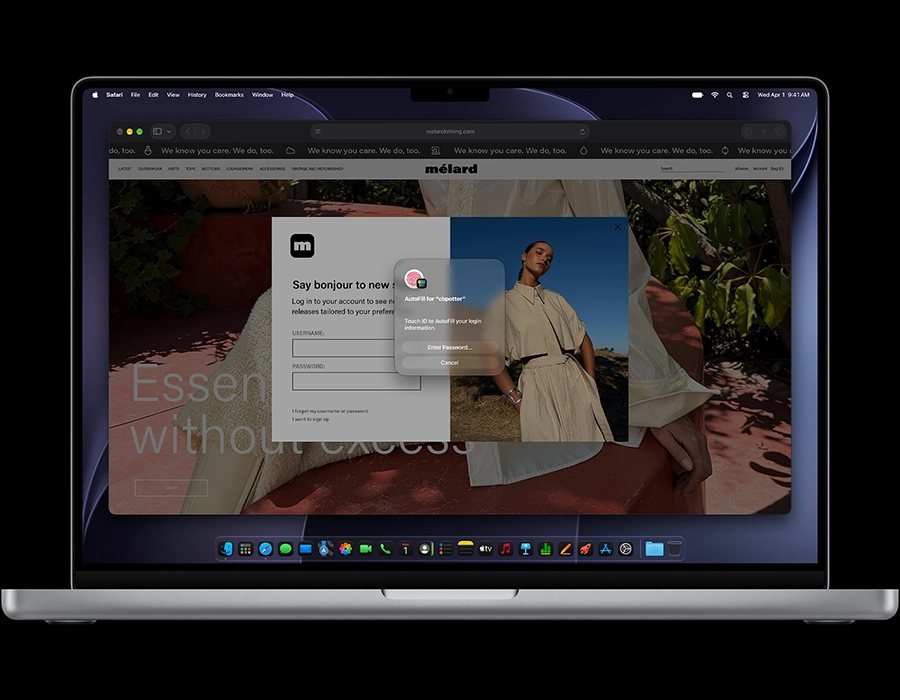Open Spotlight search magnifier icon

pos(730,95)
